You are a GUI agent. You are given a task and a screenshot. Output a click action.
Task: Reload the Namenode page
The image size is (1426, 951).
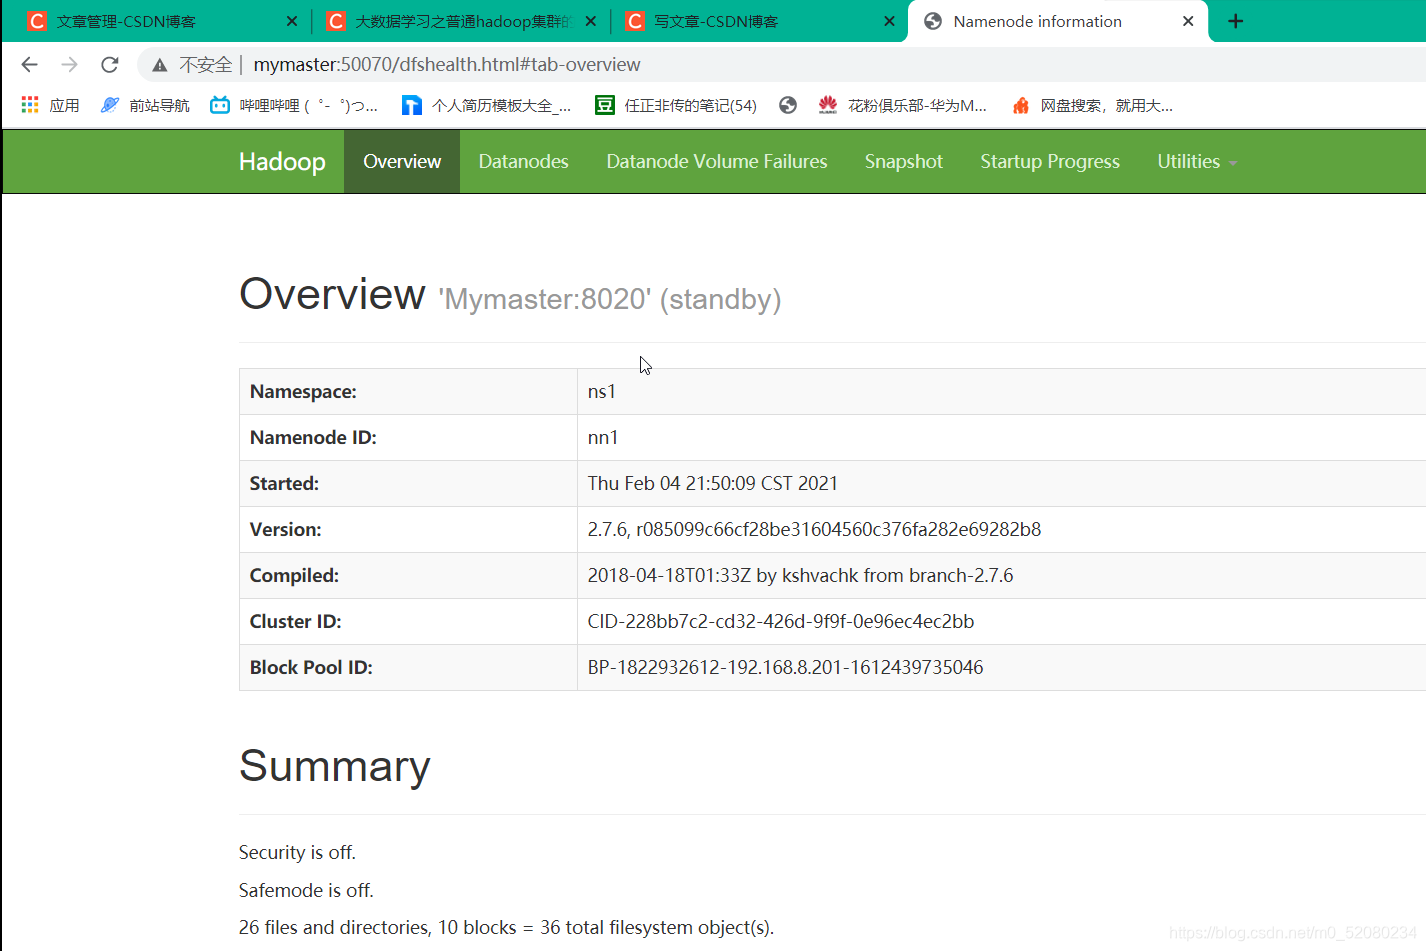coord(110,65)
